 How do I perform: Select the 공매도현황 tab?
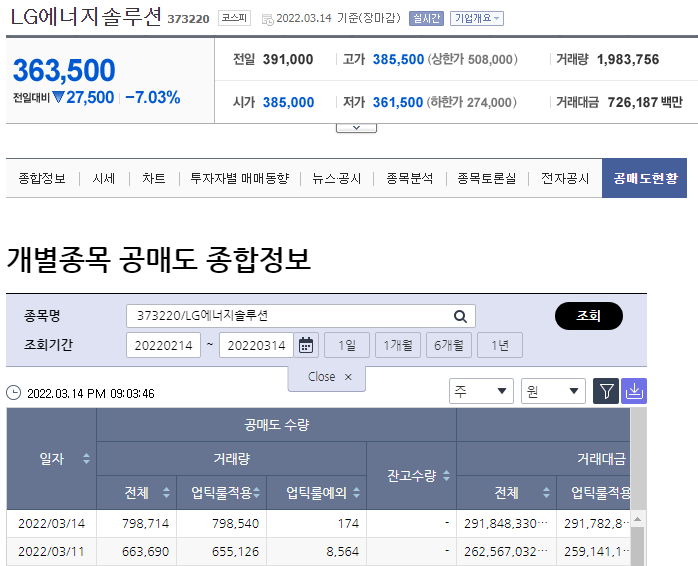[x=645, y=178]
